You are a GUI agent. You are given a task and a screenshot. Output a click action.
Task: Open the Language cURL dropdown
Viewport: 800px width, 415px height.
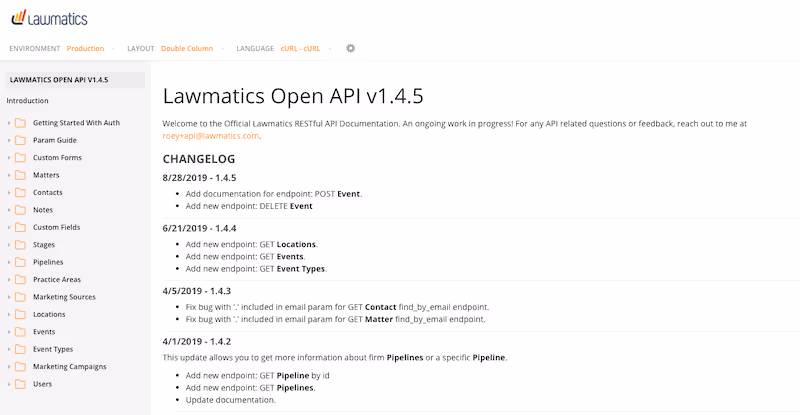pyautogui.click(x=306, y=48)
